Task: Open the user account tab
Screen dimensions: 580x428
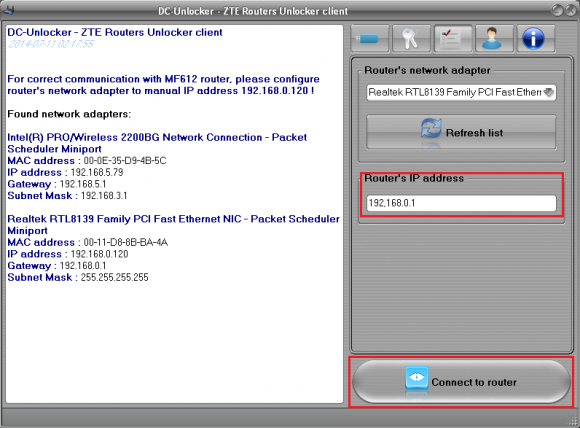Action: click(x=494, y=38)
